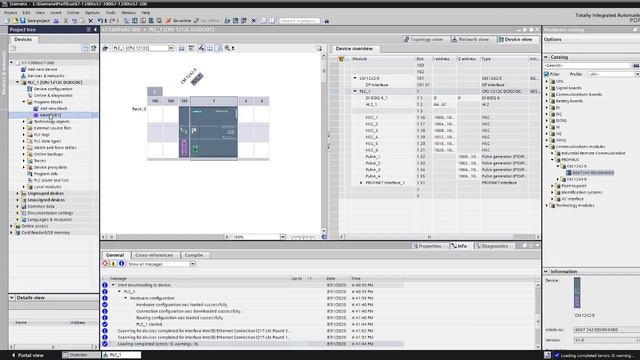
Task: Open the zoom percentage dropdown
Action: [282, 237]
